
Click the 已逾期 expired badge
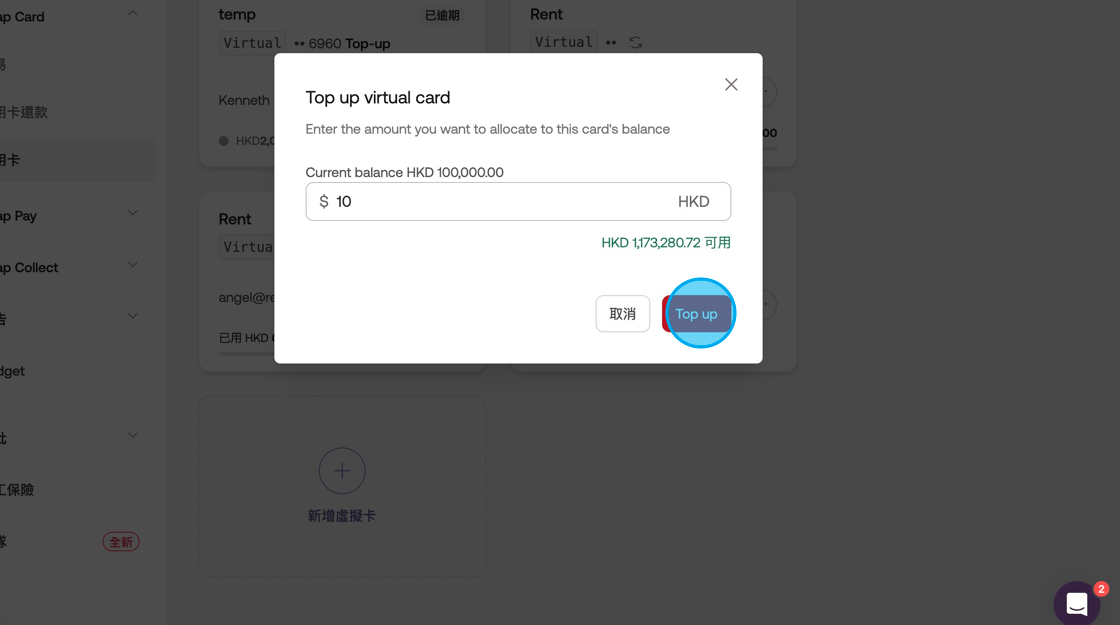point(442,16)
